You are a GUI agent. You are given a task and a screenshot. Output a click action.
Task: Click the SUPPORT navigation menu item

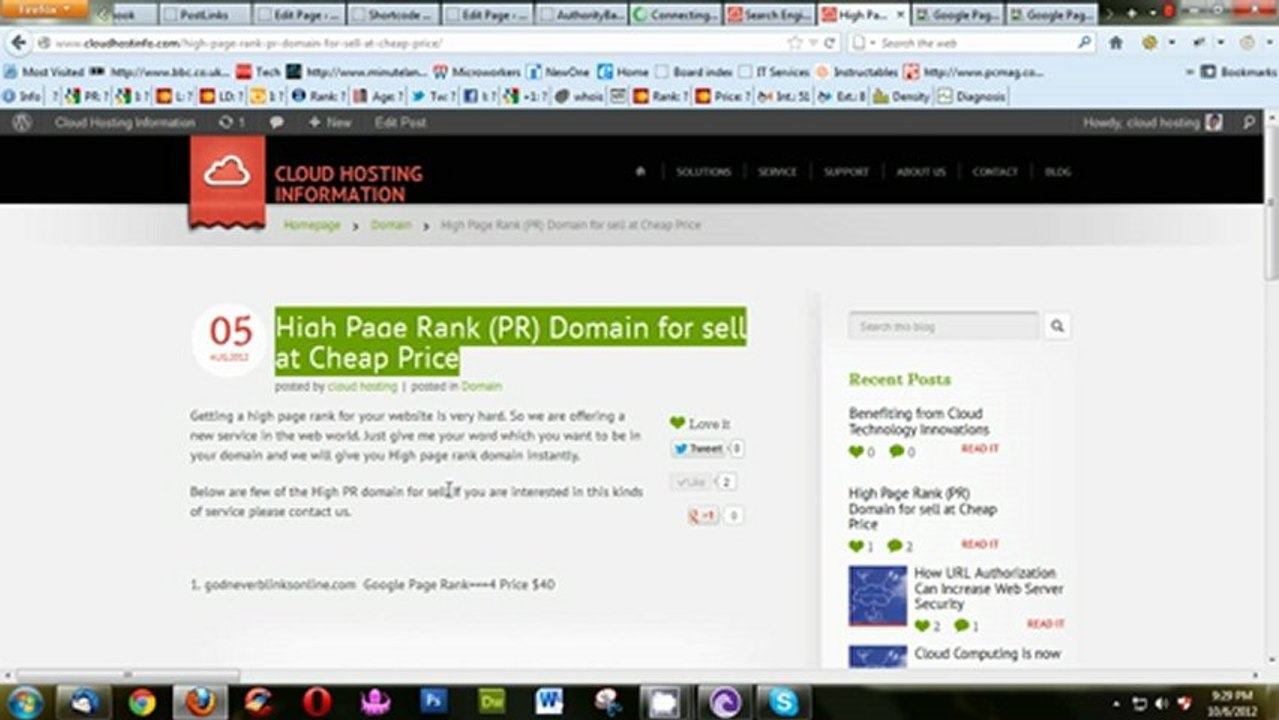[846, 172]
